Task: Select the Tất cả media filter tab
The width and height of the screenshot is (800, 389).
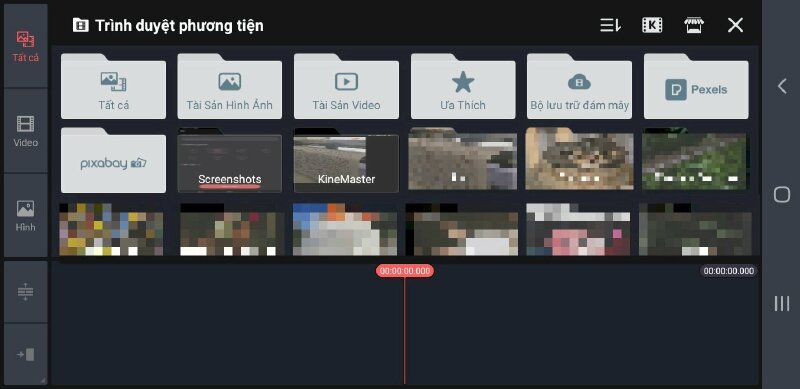Action: [26, 46]
